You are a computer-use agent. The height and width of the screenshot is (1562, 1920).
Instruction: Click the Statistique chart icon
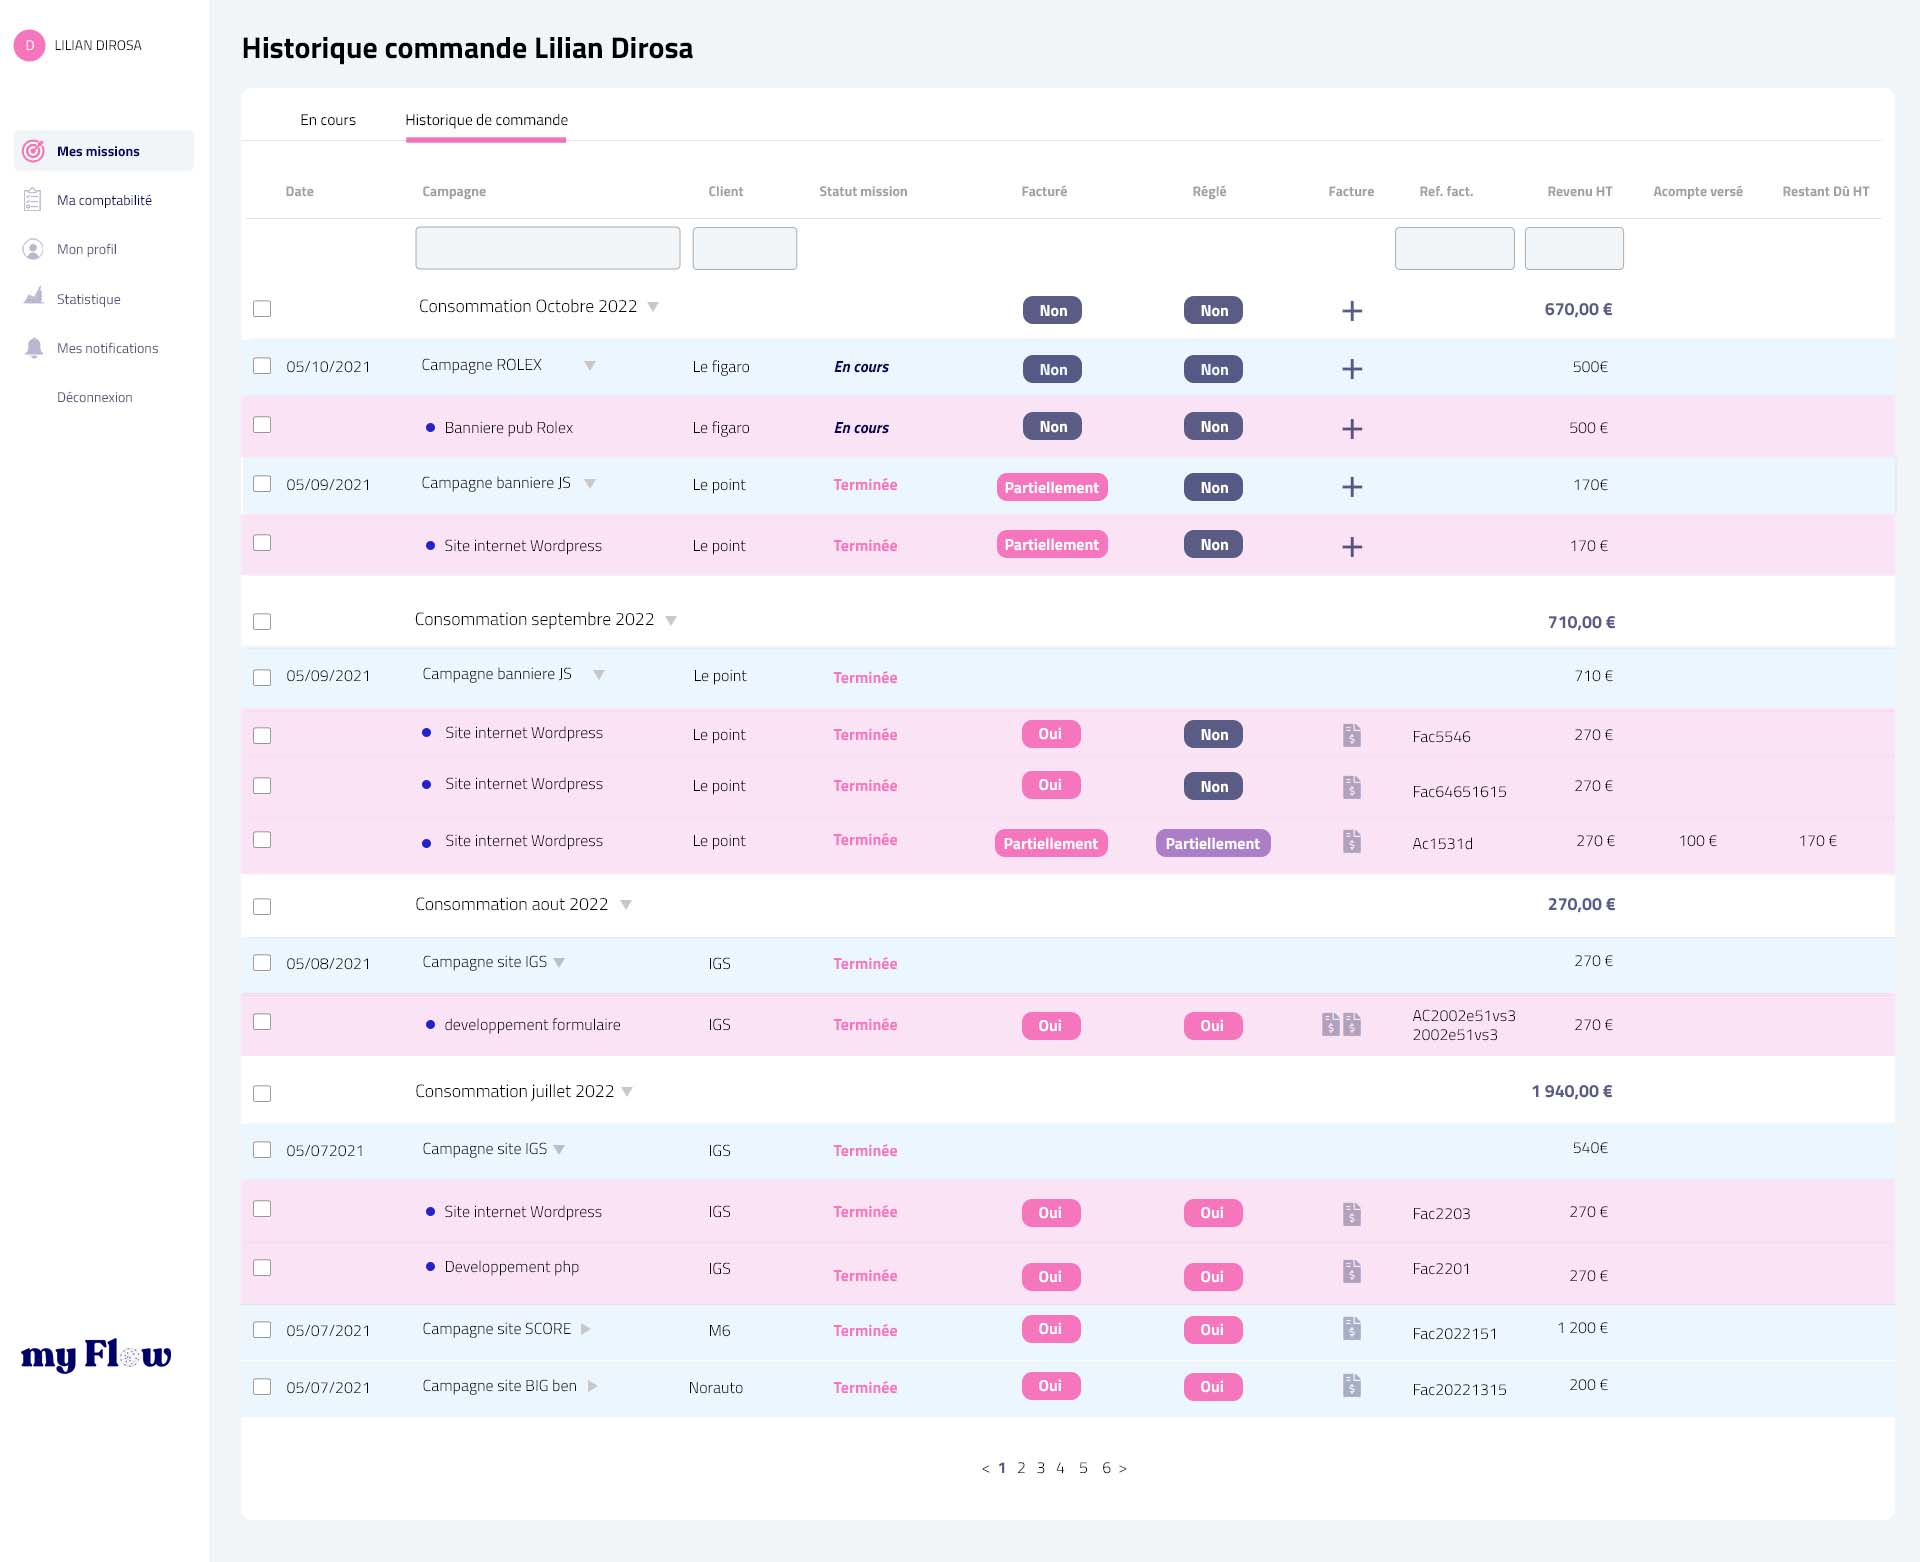click(x=33, y=297)
